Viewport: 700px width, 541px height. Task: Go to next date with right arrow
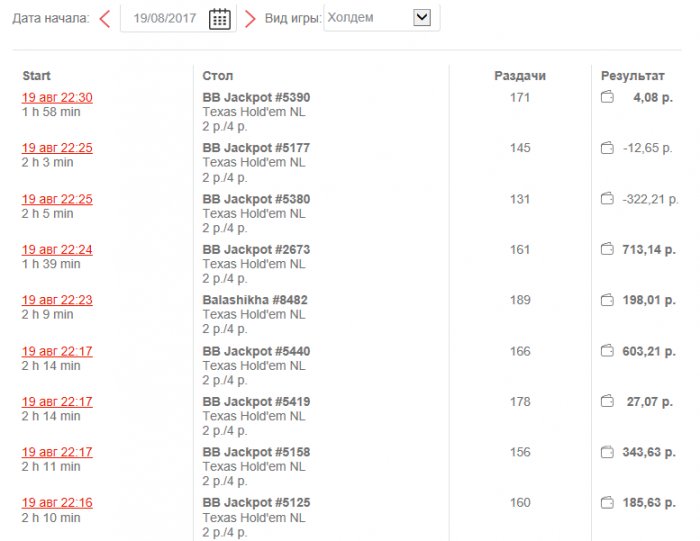click(x=250, y=19)
